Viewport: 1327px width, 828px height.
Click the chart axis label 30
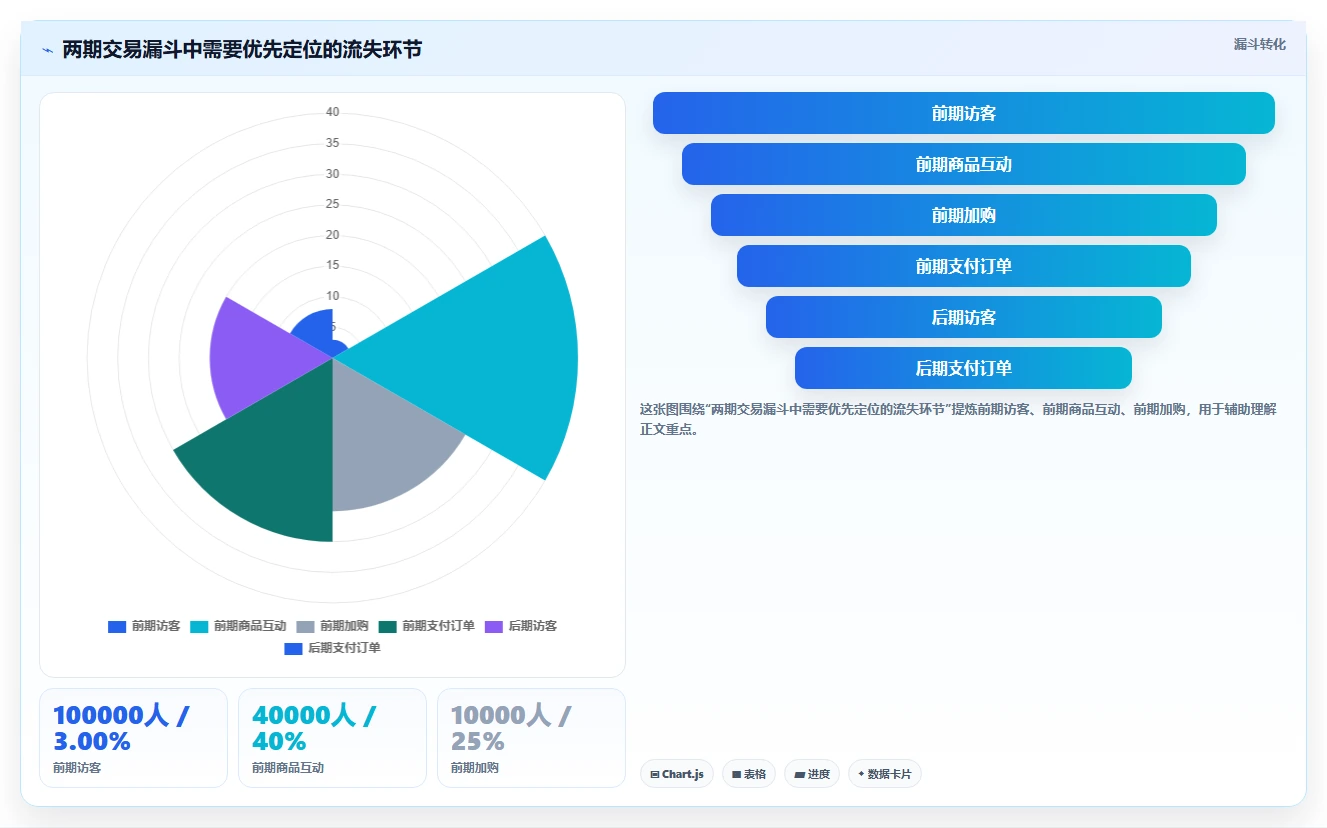pos(332,174)
